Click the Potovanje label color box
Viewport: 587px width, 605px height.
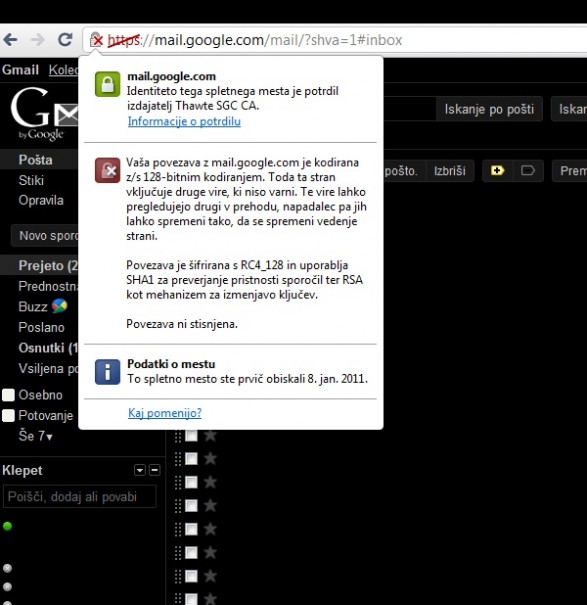(x=8, y=416)
